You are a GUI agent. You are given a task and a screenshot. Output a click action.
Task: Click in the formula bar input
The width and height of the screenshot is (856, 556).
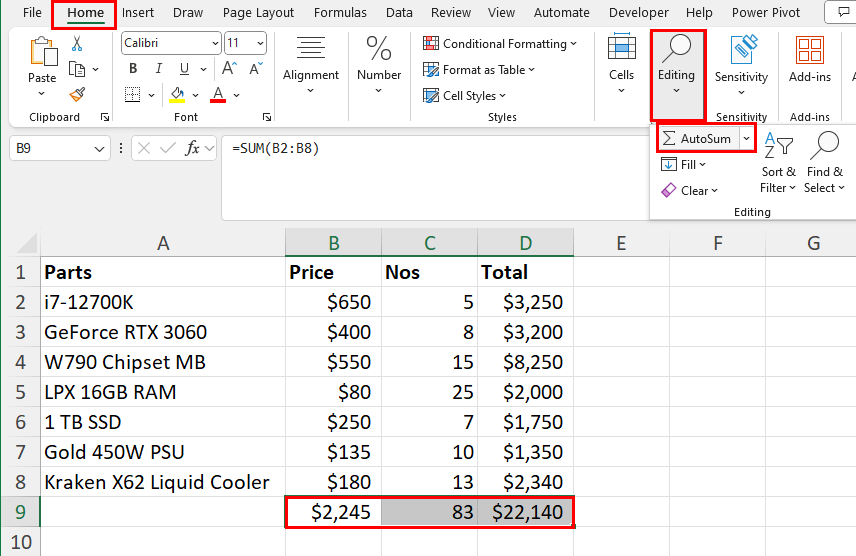tap(435, 178)
